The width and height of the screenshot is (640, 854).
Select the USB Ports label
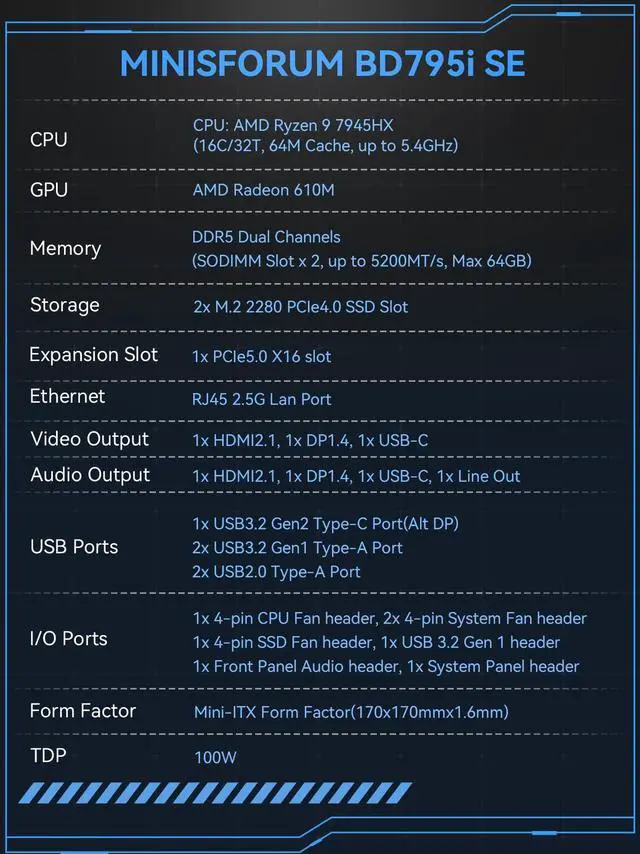tap(74, 547)
